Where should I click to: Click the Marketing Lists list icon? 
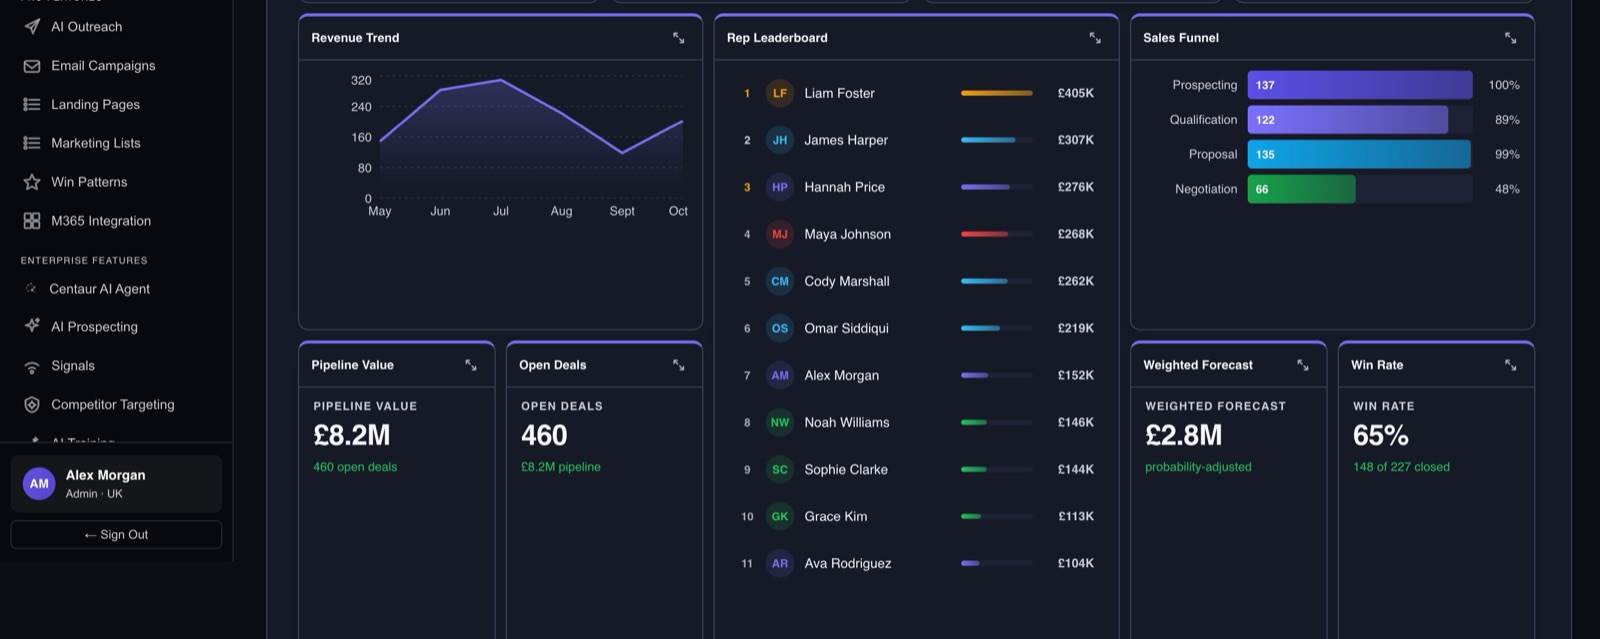pyautogui.click(x=32, y=143)
